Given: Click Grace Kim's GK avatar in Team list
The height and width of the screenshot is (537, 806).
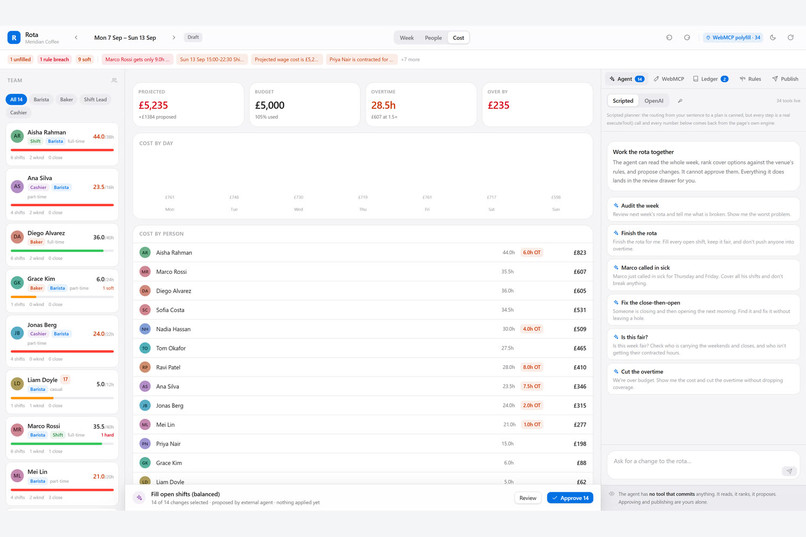Looking at the screenshot, I should click(x=17, y=283).
